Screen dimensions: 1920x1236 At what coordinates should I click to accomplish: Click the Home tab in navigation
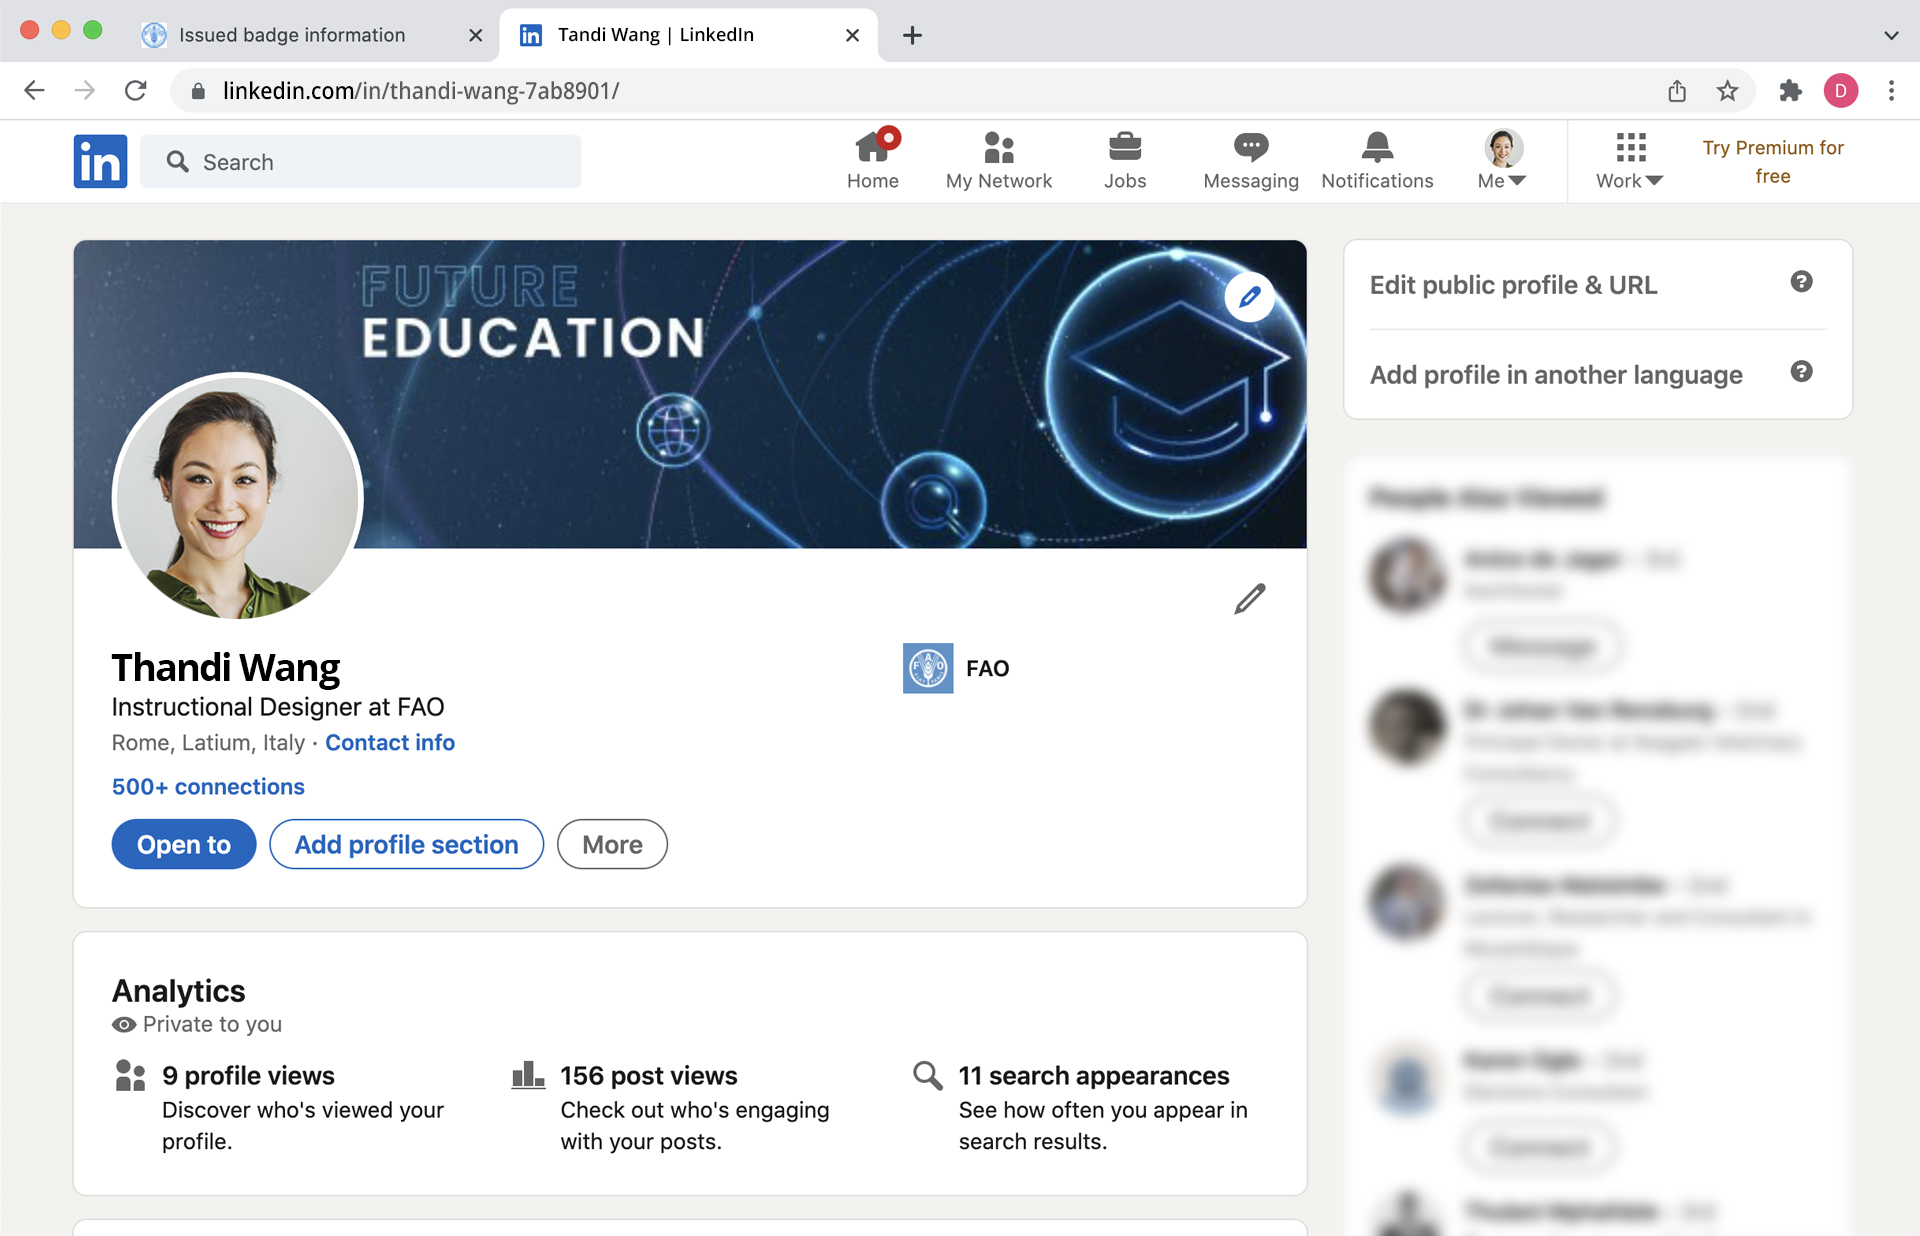click(873, 158)
